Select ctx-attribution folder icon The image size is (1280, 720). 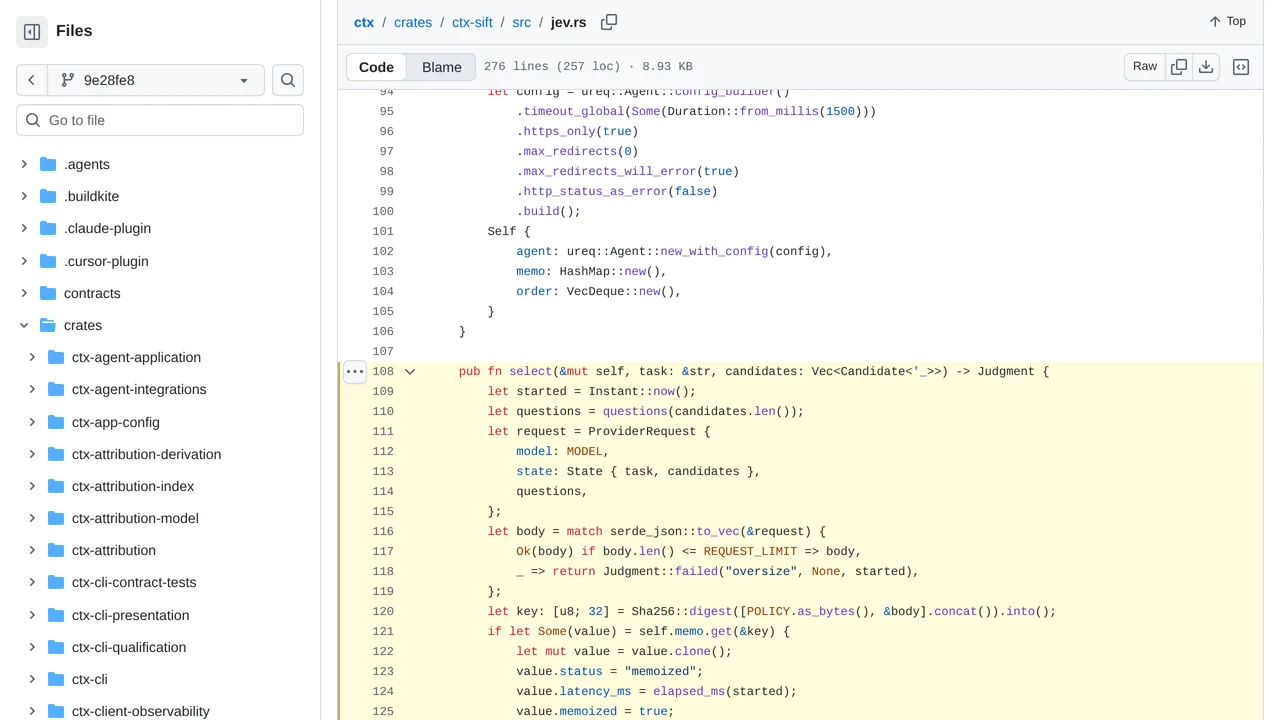pos(56,550)
